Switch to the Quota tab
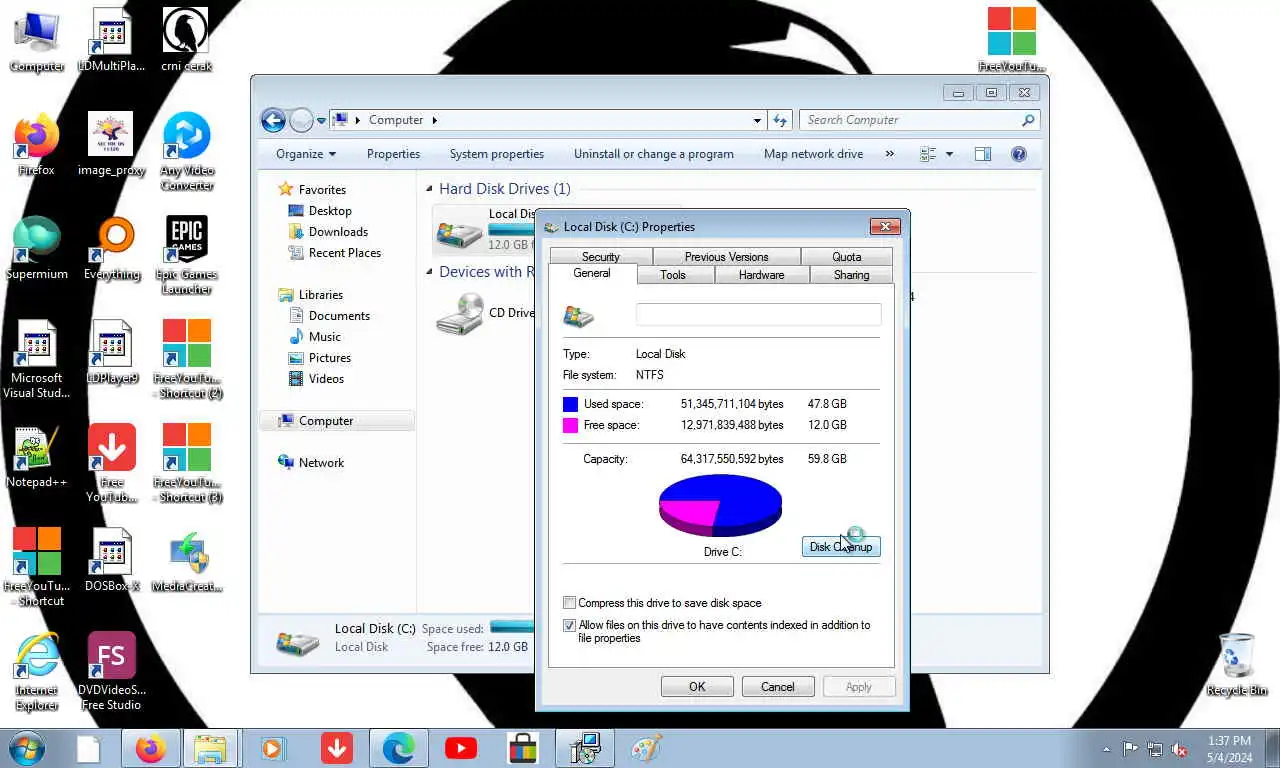The height and width of the screenshot is (768, 1280). (x=847, y=257)
